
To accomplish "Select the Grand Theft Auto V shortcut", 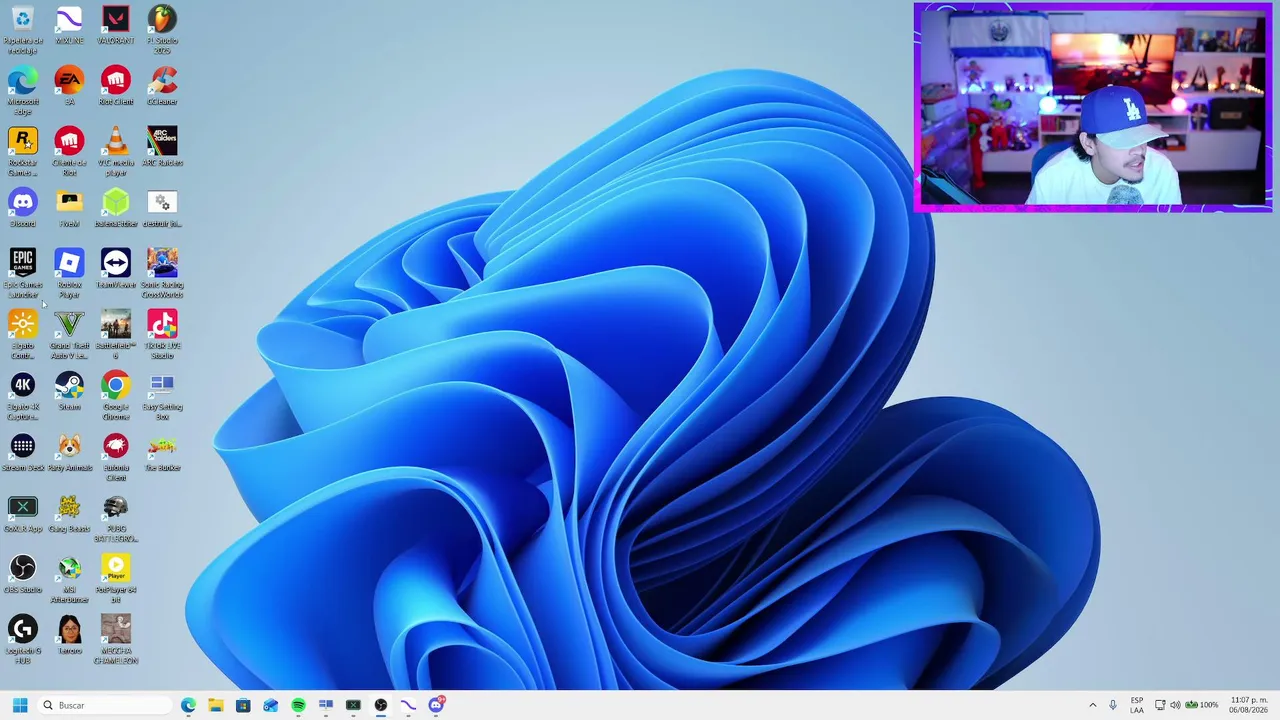I will (69, 335).
